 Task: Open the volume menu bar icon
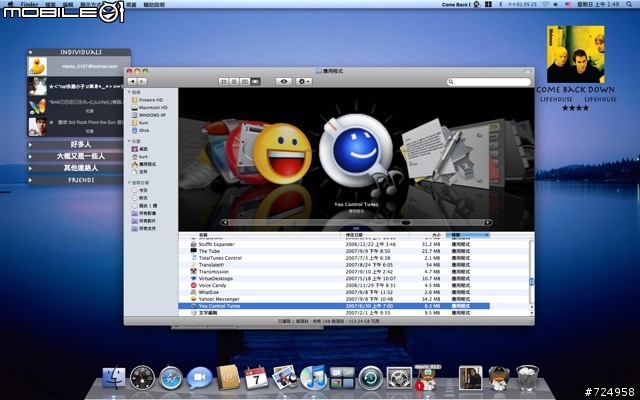[x=556, y=4]
